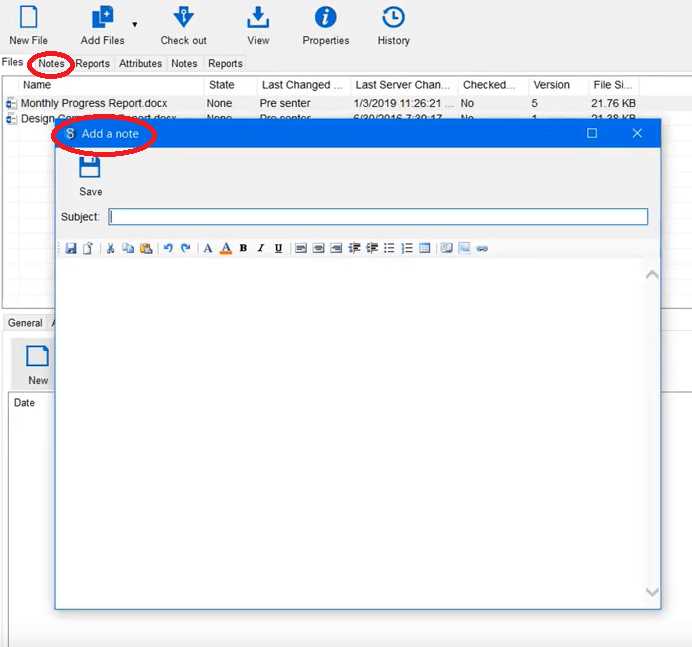The width and height of the screenshot is (692, 647).
Task: Close the Add a note dialog
Action: pyautogui.click(x=637, y=133)
